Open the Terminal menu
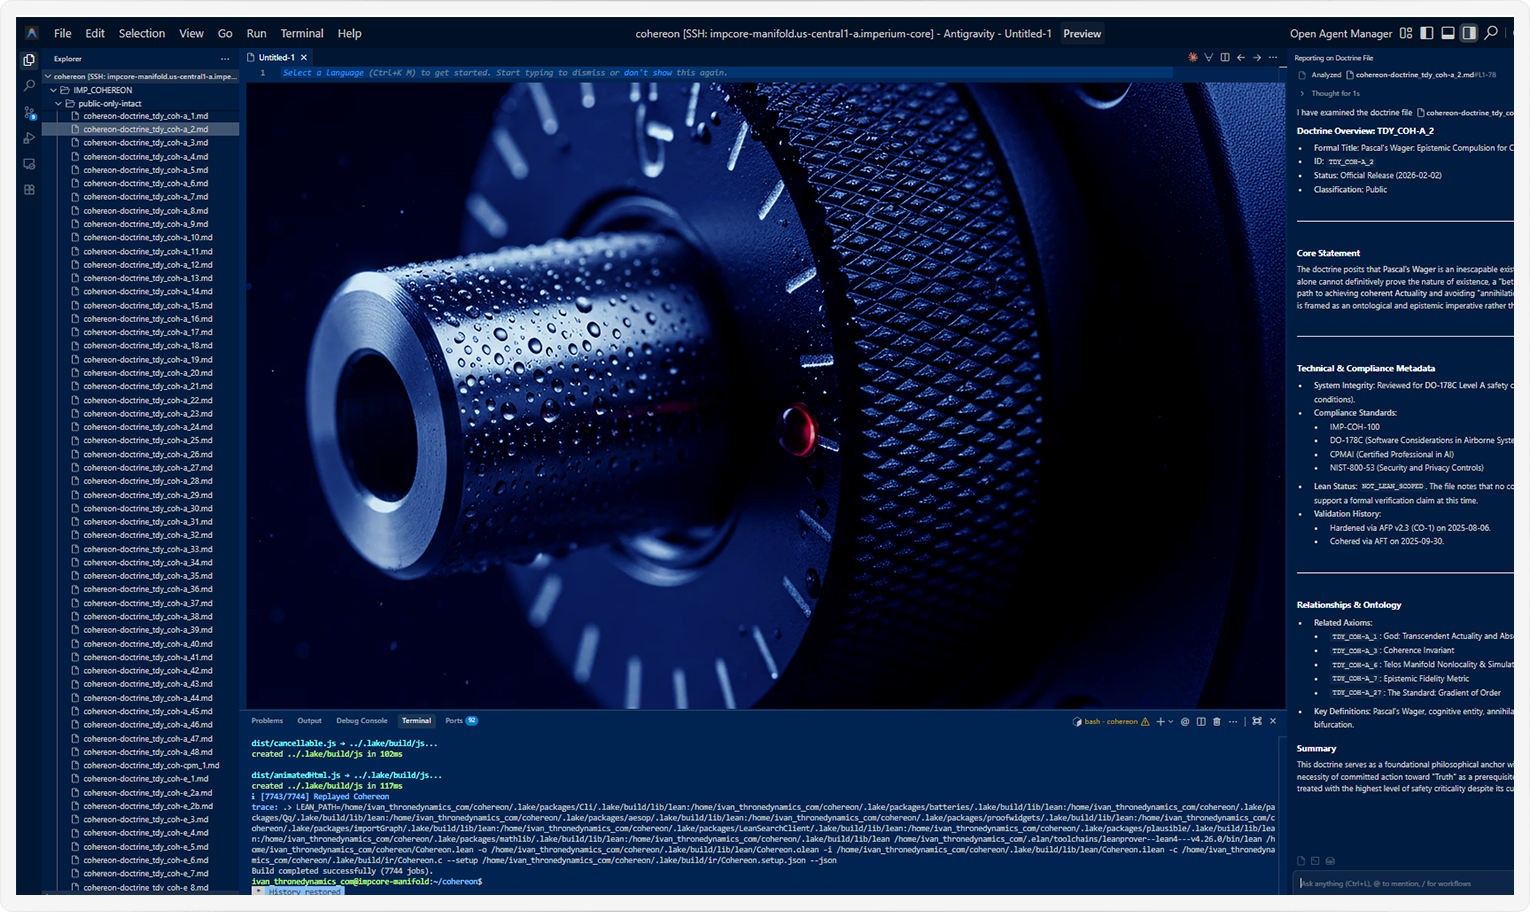The height and width of the screenshot is (912, 1530). click(x=302, y=33)
